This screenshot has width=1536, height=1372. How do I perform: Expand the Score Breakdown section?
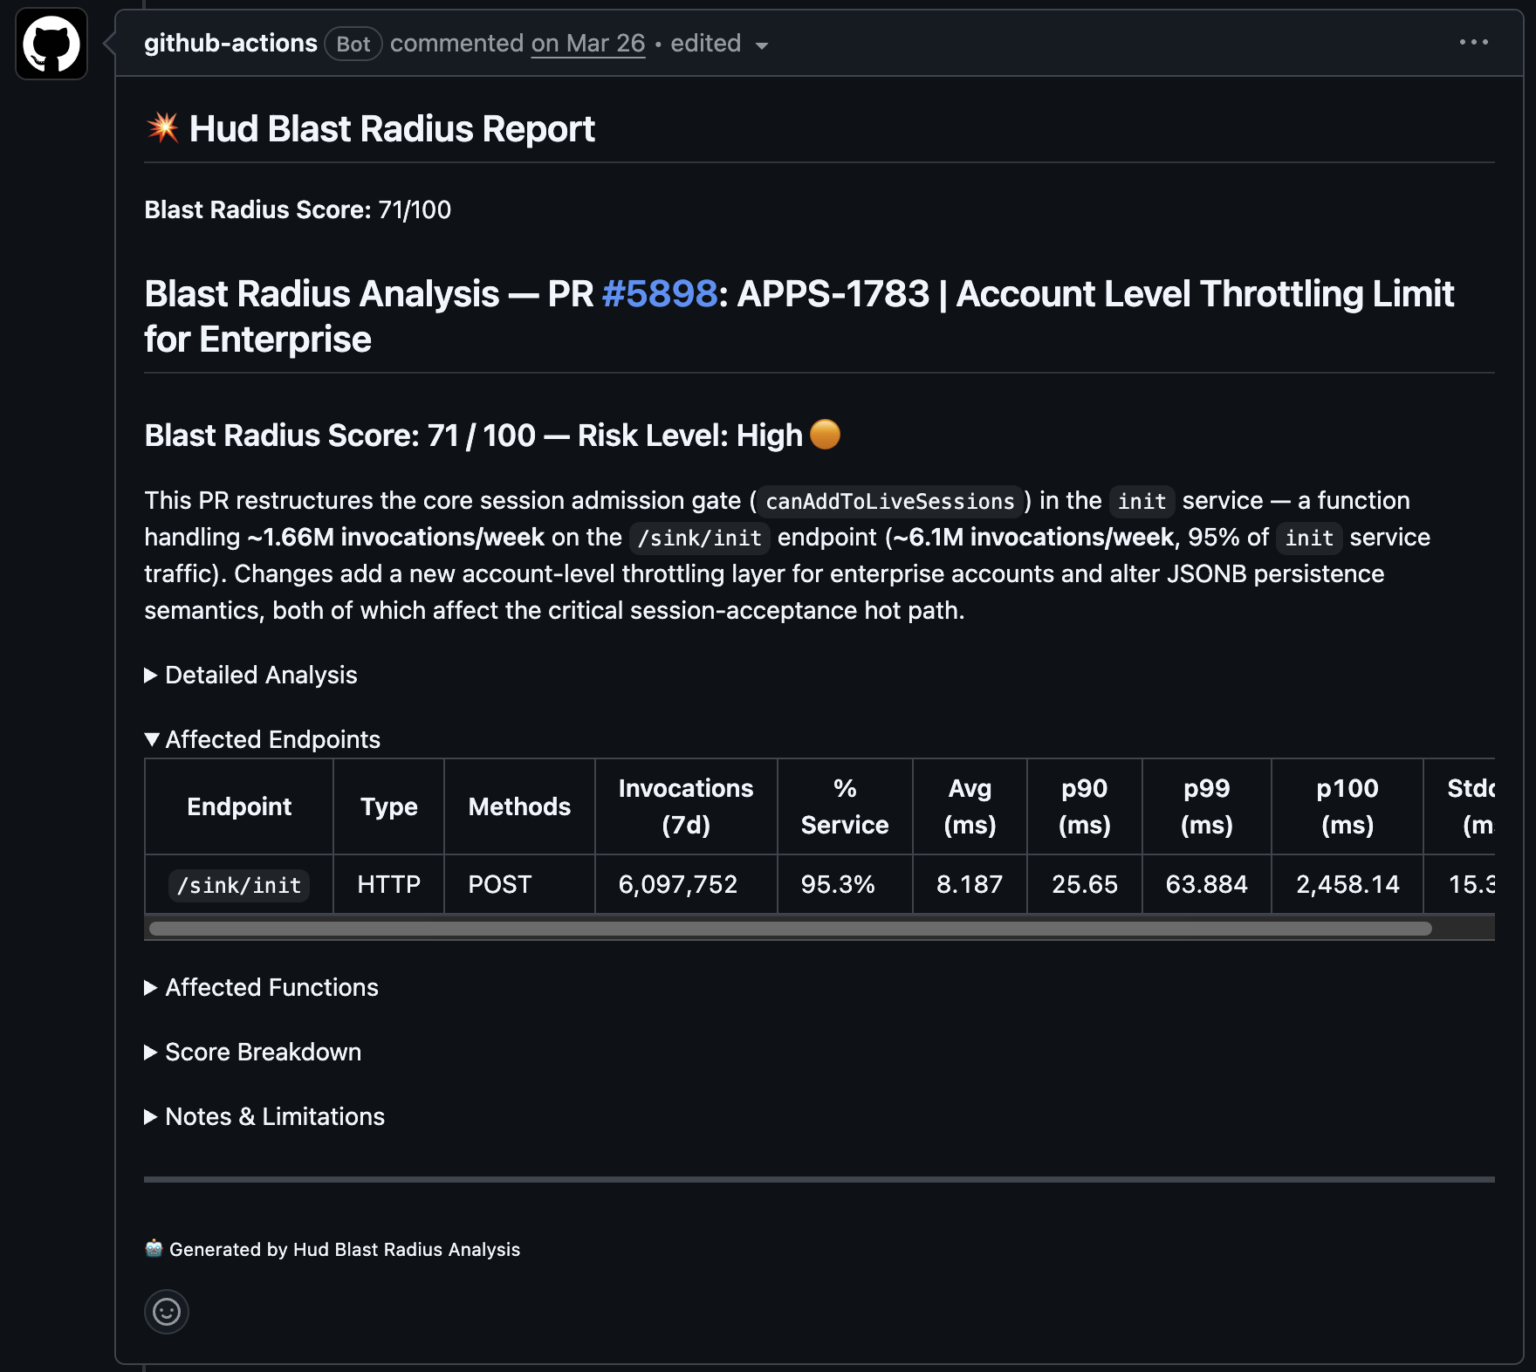coord(253,1052)
